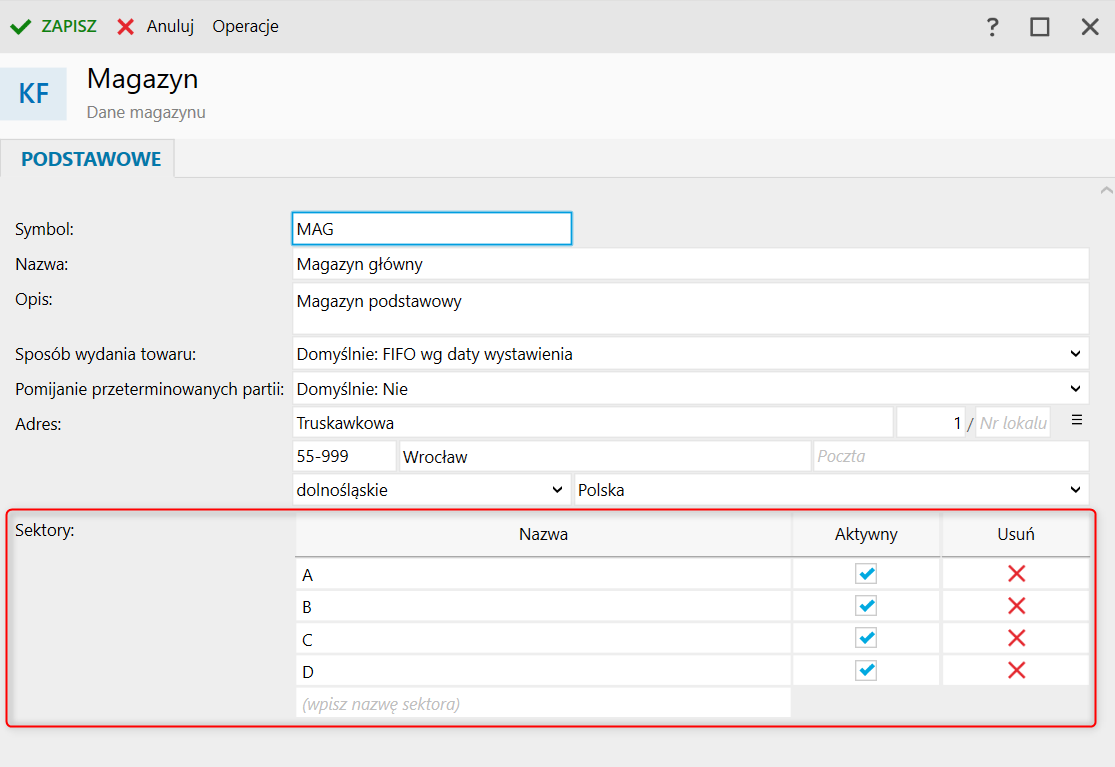1115x767 pixels.
Task: Click the KF module logo
Action: (x=34, y=94)
